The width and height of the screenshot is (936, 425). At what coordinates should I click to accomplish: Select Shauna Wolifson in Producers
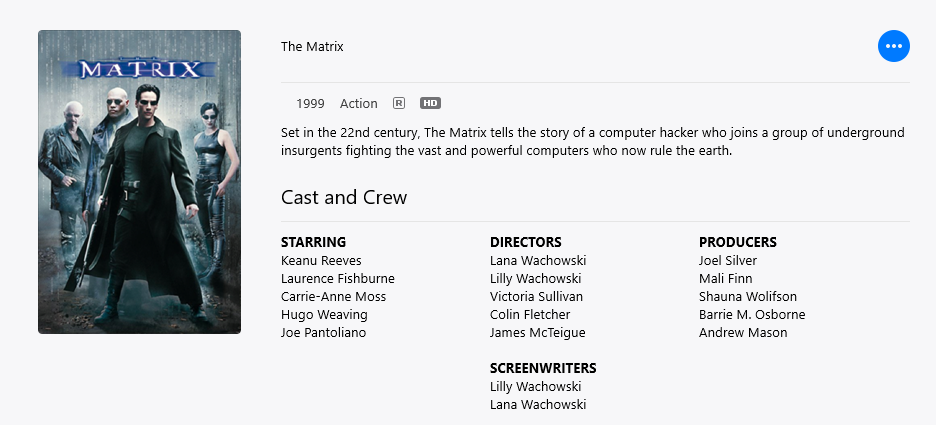748,297
